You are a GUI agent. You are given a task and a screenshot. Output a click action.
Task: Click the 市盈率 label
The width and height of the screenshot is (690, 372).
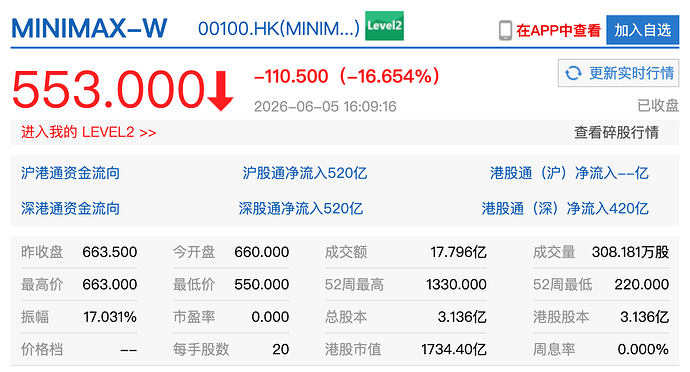[194, 317]
